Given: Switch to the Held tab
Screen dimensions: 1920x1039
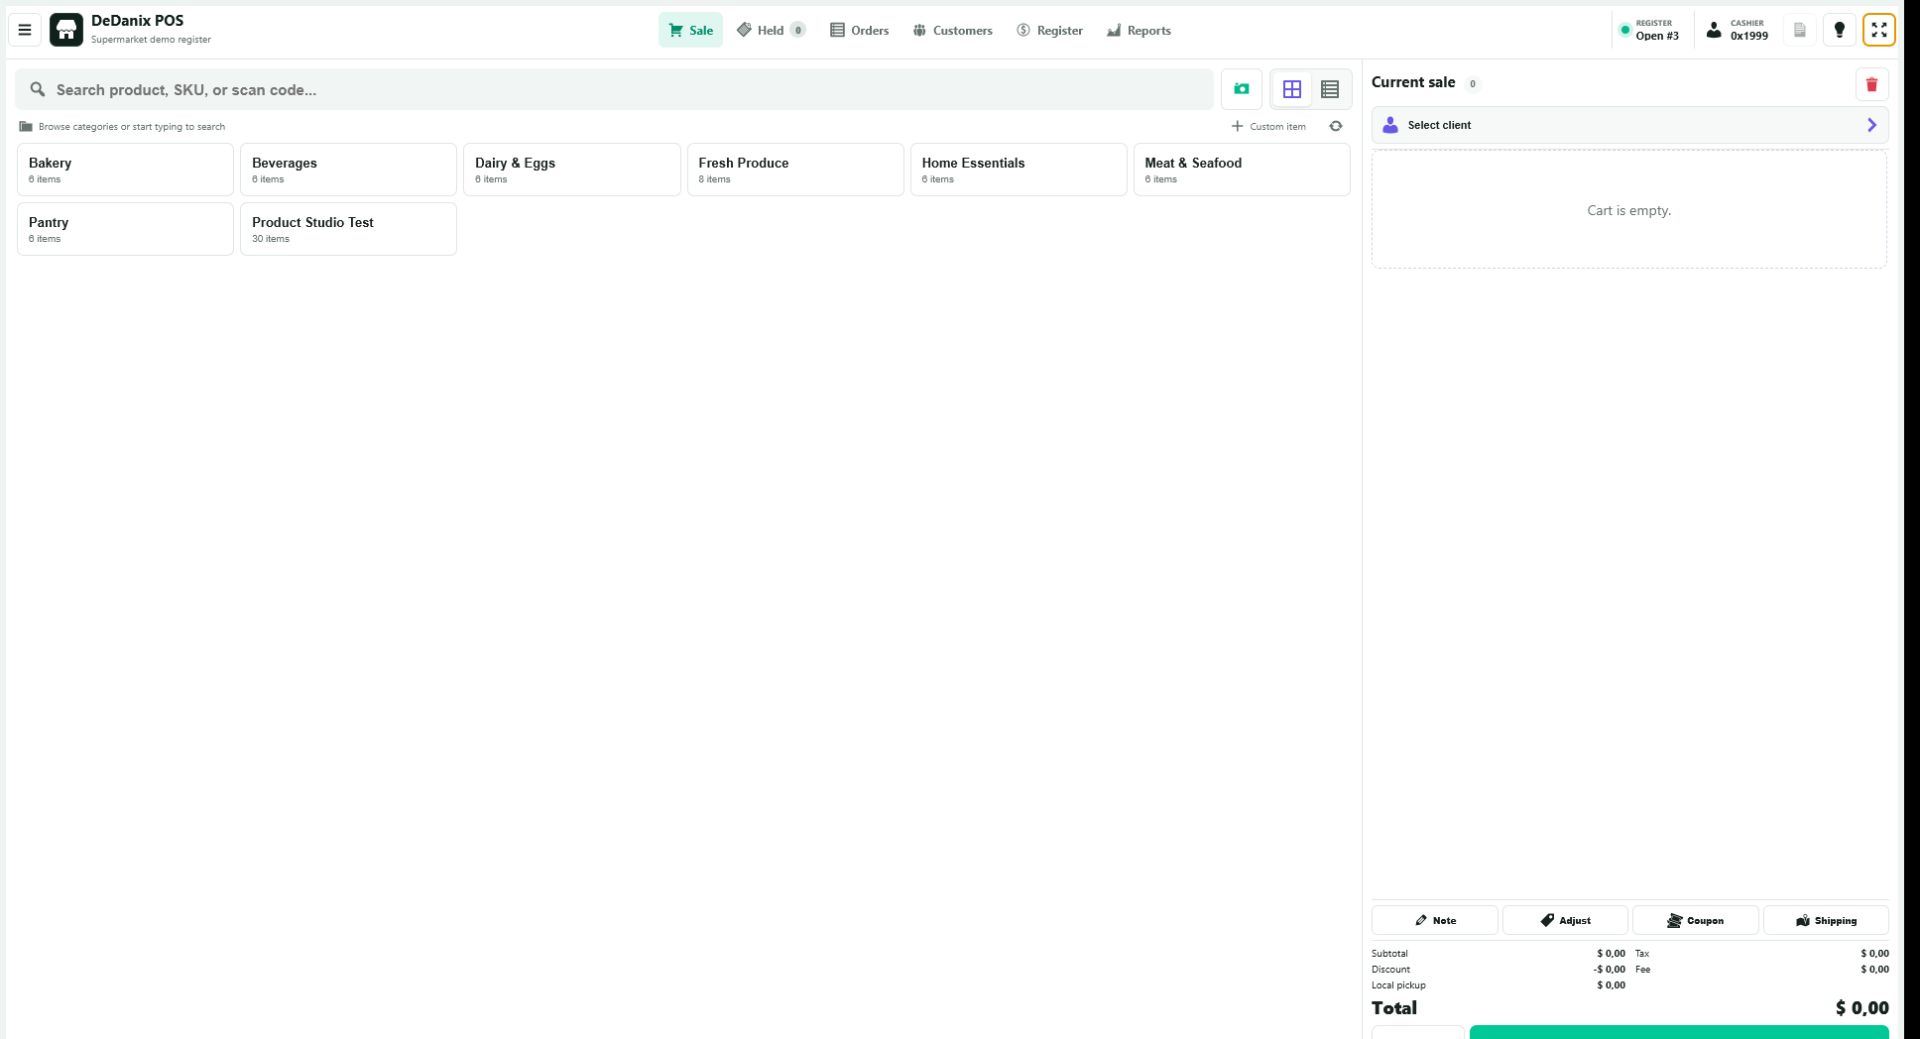Looking at the screenshot, I should [x=770, y=30].
